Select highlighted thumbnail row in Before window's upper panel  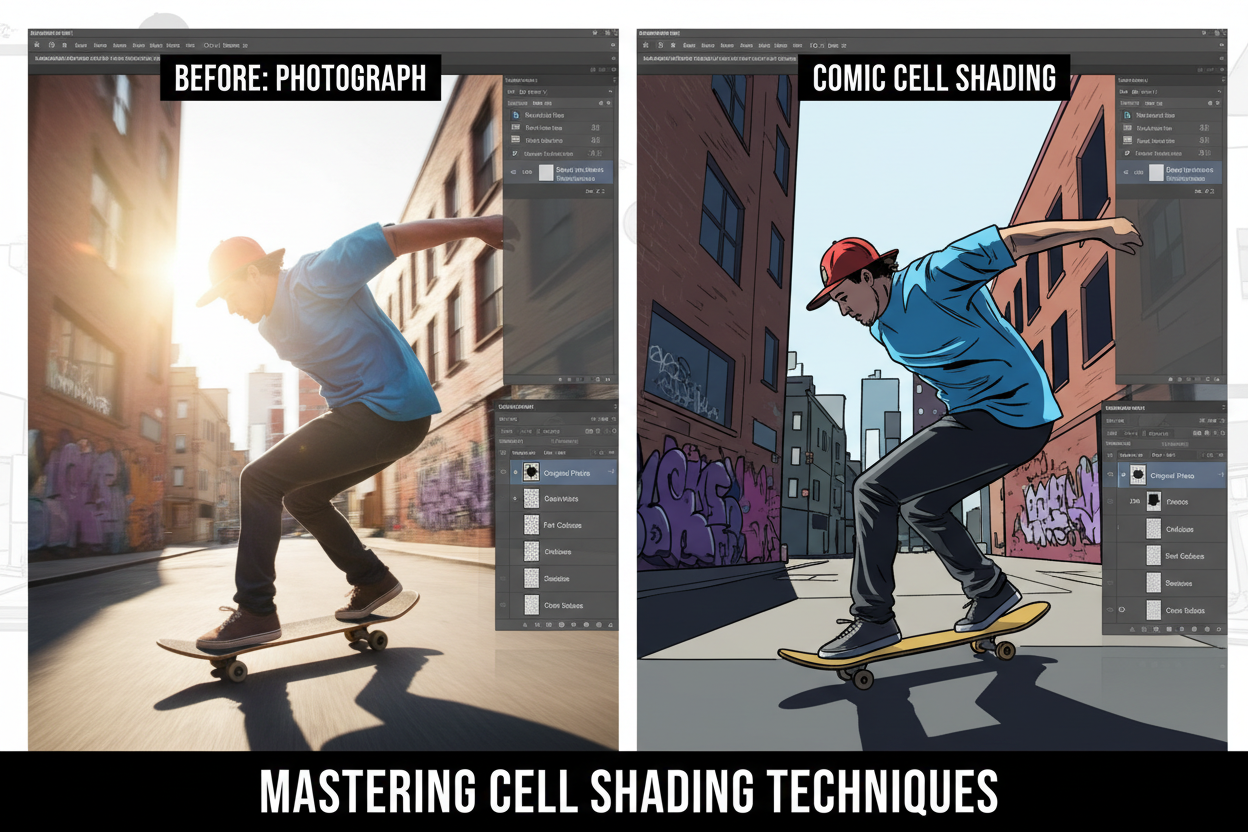click(x=558, y=172)
